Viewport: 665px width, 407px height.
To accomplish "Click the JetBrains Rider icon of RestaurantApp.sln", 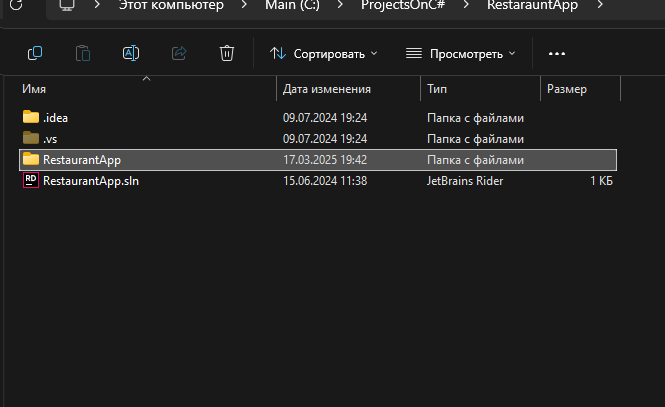I will click(30, 181).
